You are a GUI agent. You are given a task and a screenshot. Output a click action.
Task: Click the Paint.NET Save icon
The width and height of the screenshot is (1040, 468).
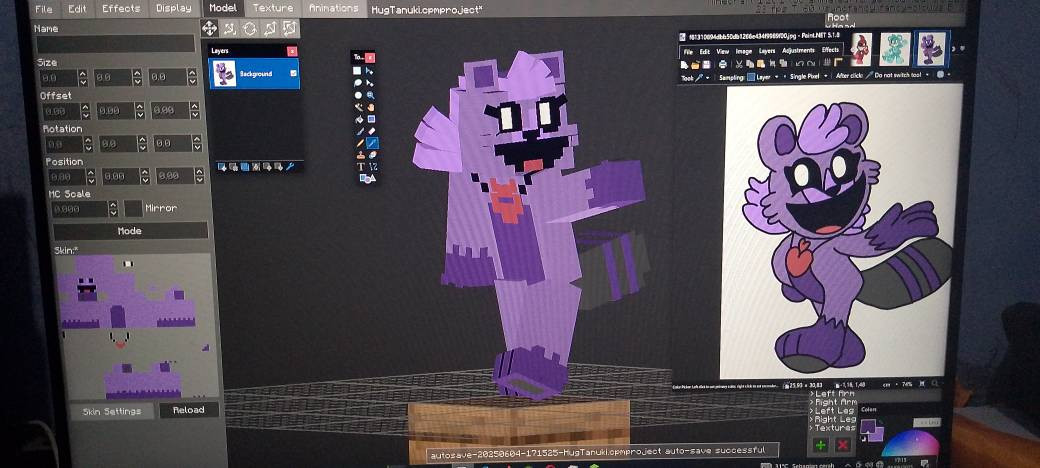706,65
